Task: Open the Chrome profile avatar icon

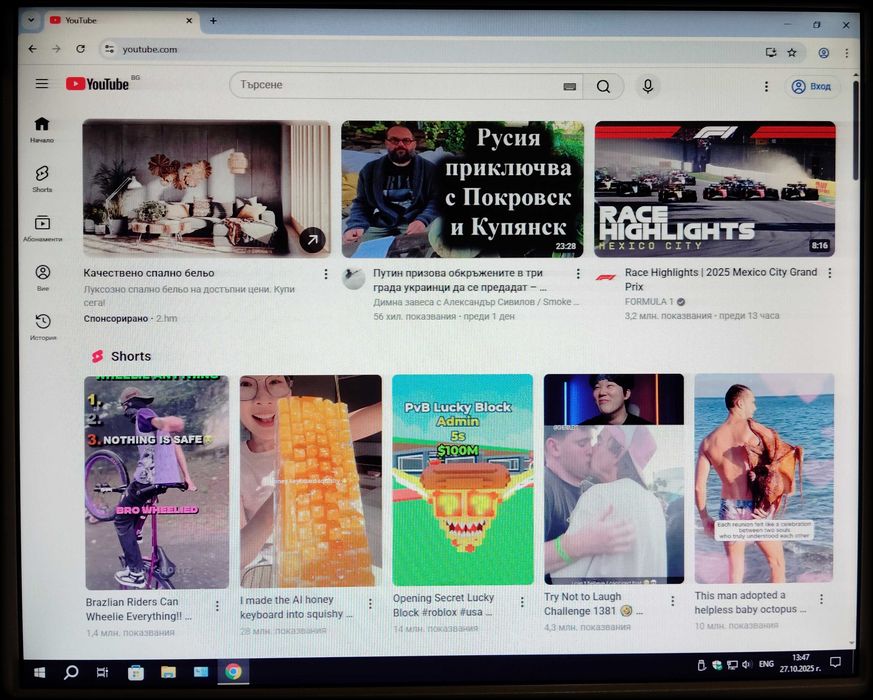Action: 823,53
